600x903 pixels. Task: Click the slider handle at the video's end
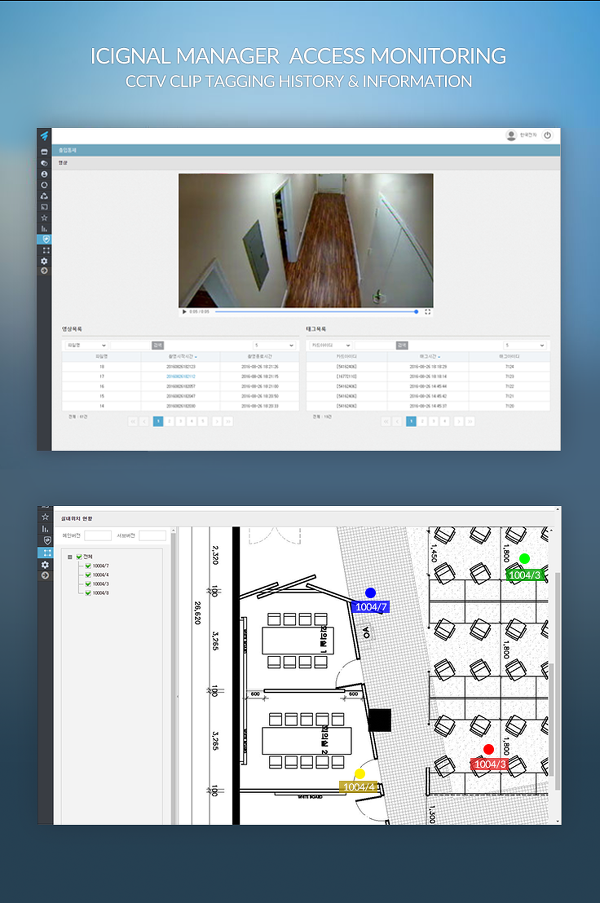tap(416, 312)
